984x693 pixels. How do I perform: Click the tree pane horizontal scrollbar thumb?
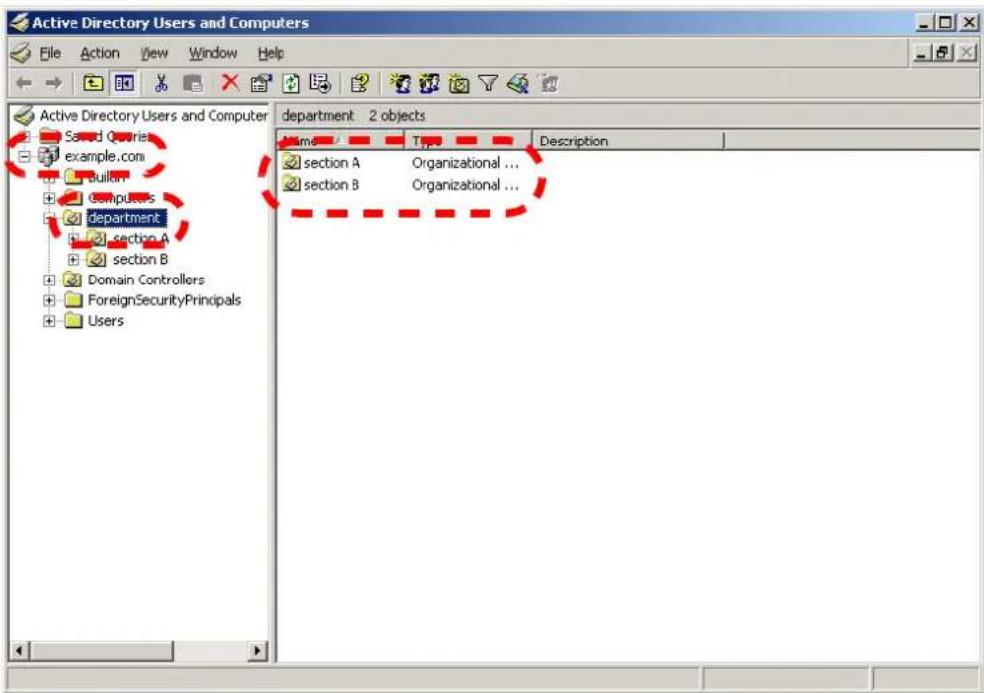pyautogui.click(x=101, y=650)
